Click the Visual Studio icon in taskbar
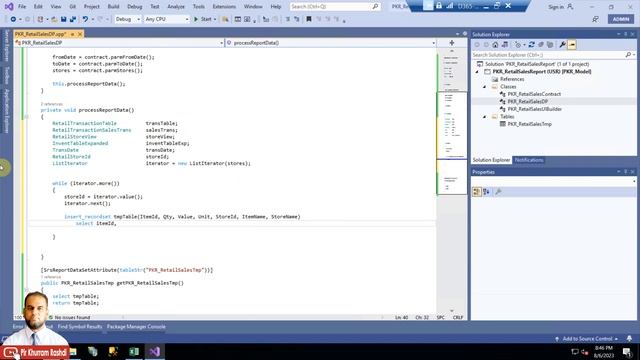The height and width of the screenshot is (360, 640). click(154, 351)
